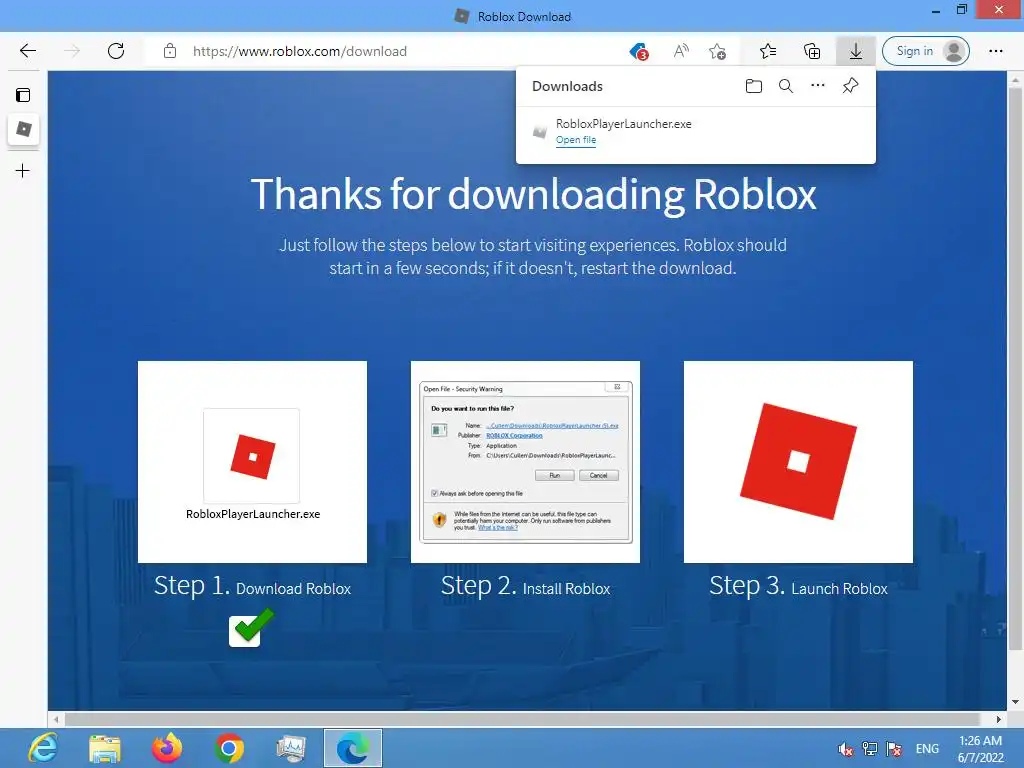Open the network tray icon
This screenshot has width=1024, height=768.
click(x=869, y=748)
